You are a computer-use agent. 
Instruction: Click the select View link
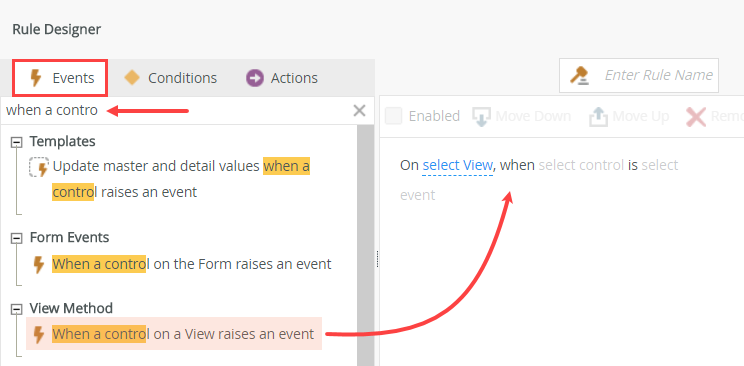click(457, 165)
